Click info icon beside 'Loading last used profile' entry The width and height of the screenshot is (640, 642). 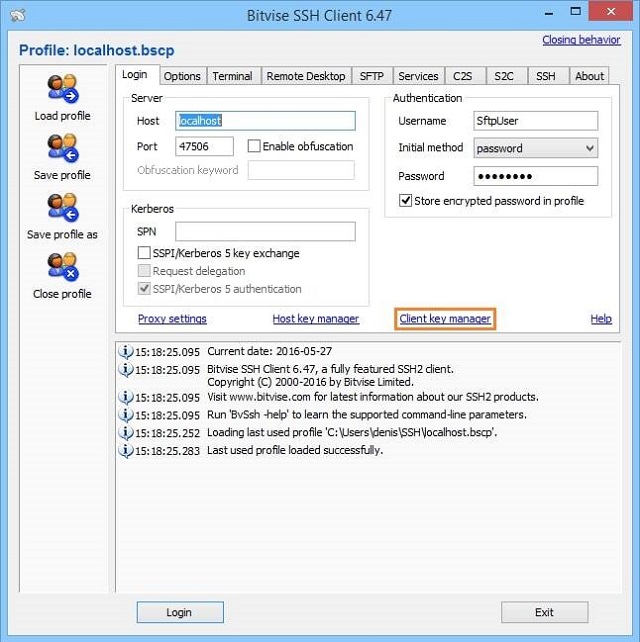click(126, 433)
